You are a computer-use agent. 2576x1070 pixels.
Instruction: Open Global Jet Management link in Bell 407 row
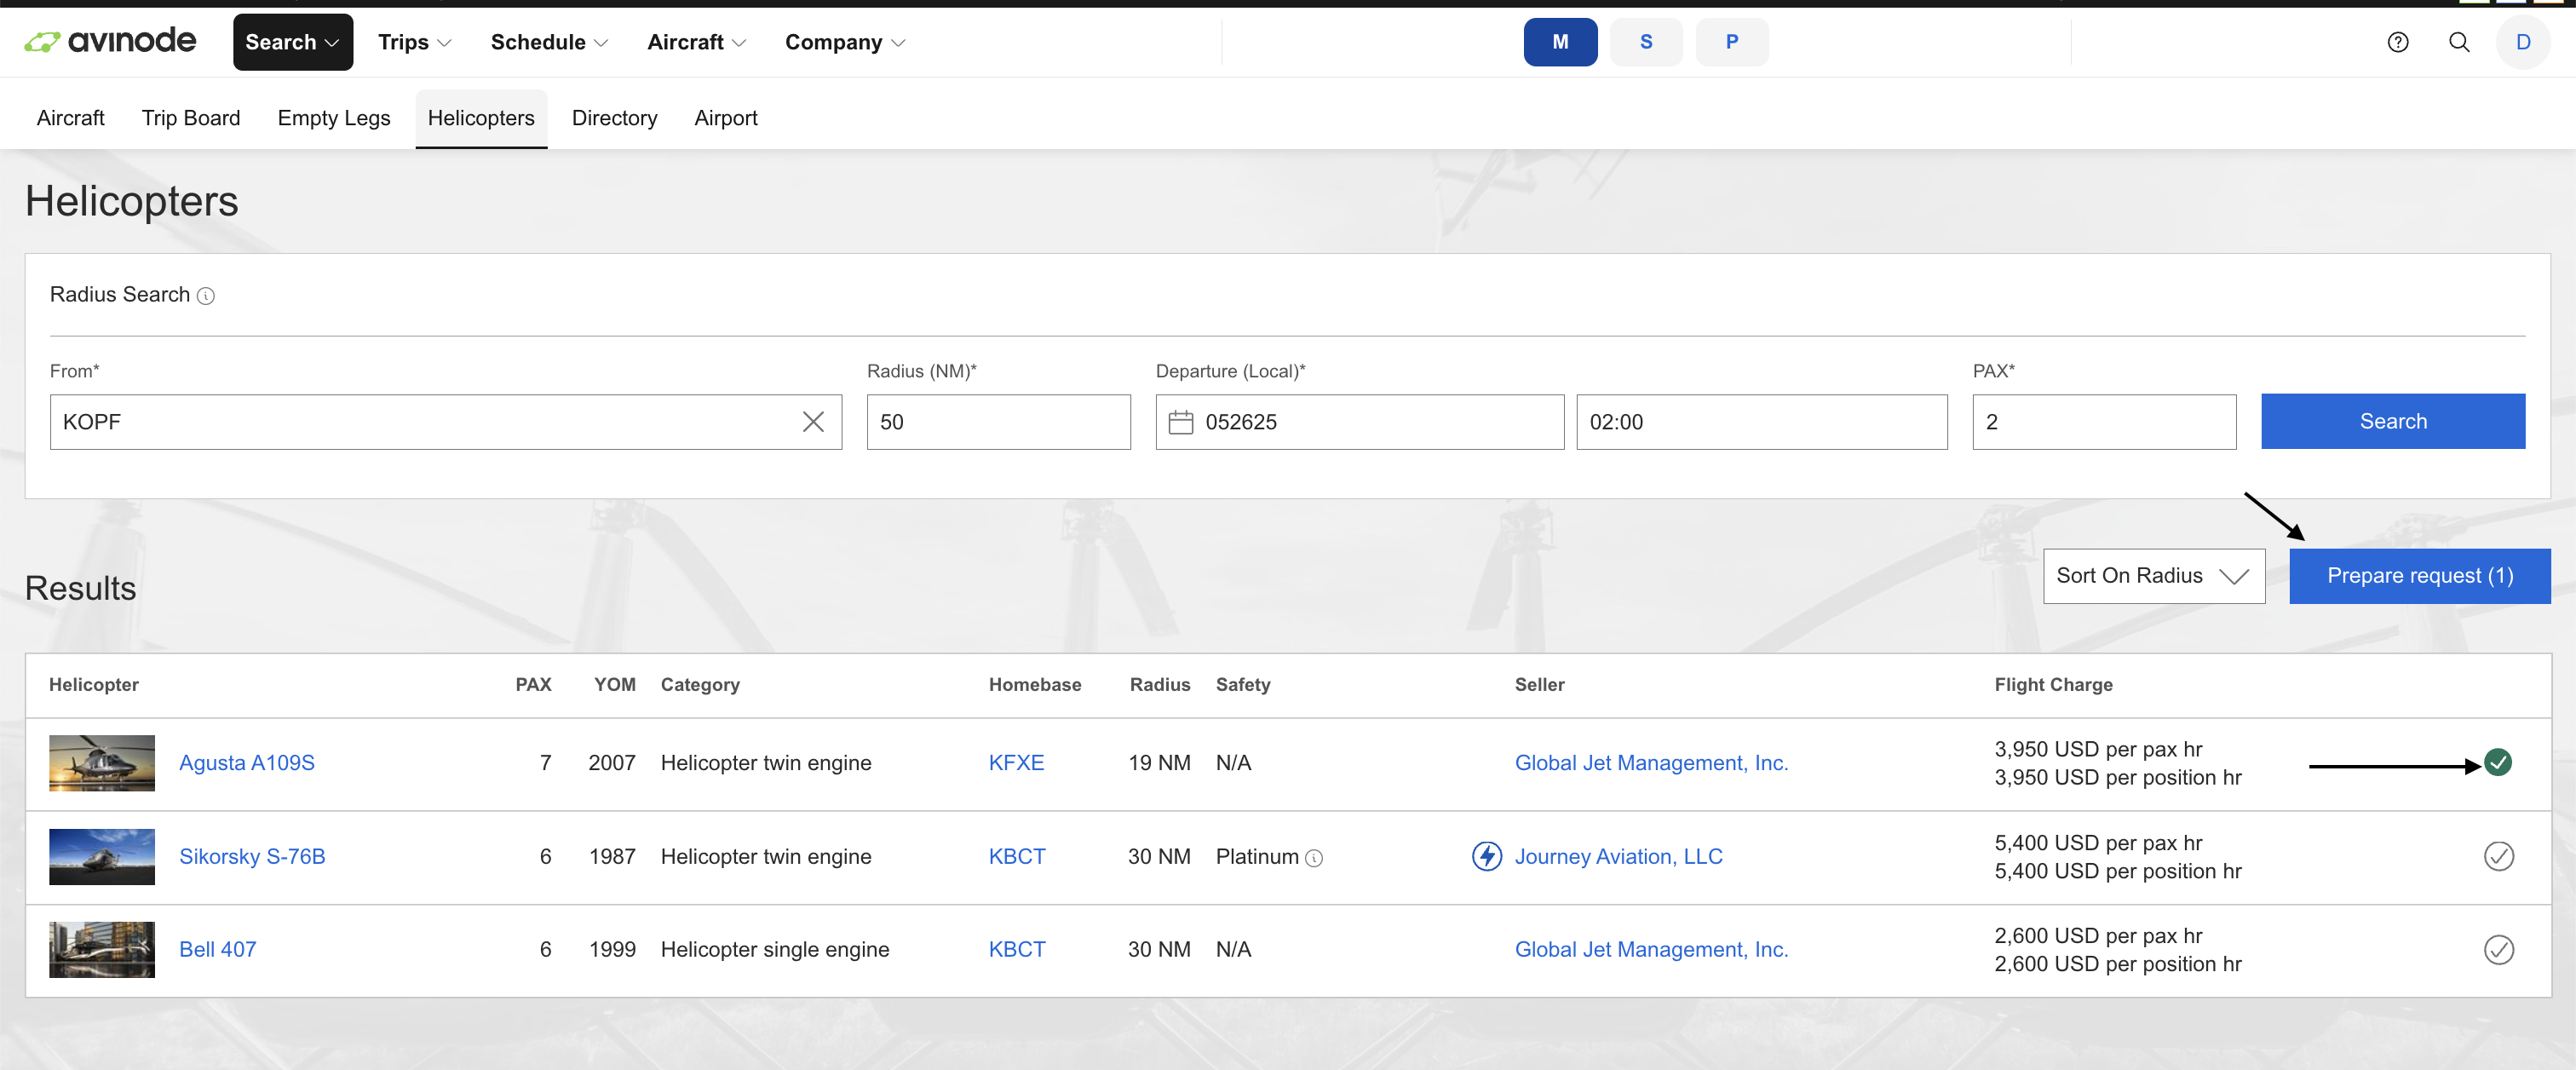pyautogui.click(x=1651, y=950)
